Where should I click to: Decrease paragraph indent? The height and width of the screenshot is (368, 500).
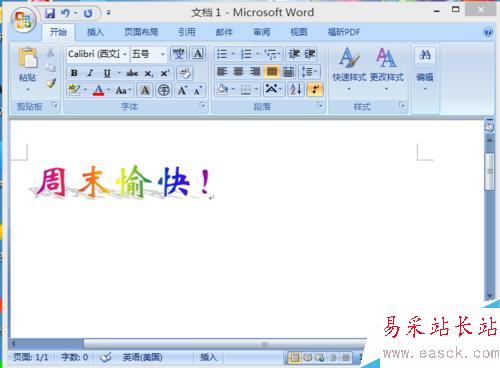(x=294, y=54)
